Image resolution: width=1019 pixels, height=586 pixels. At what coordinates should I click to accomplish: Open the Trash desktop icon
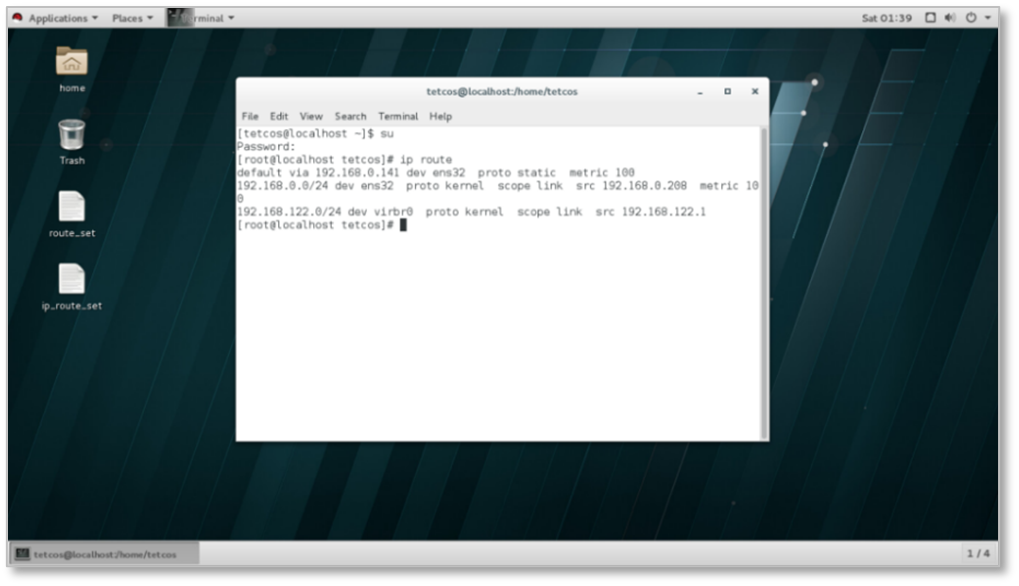(71, 135)
